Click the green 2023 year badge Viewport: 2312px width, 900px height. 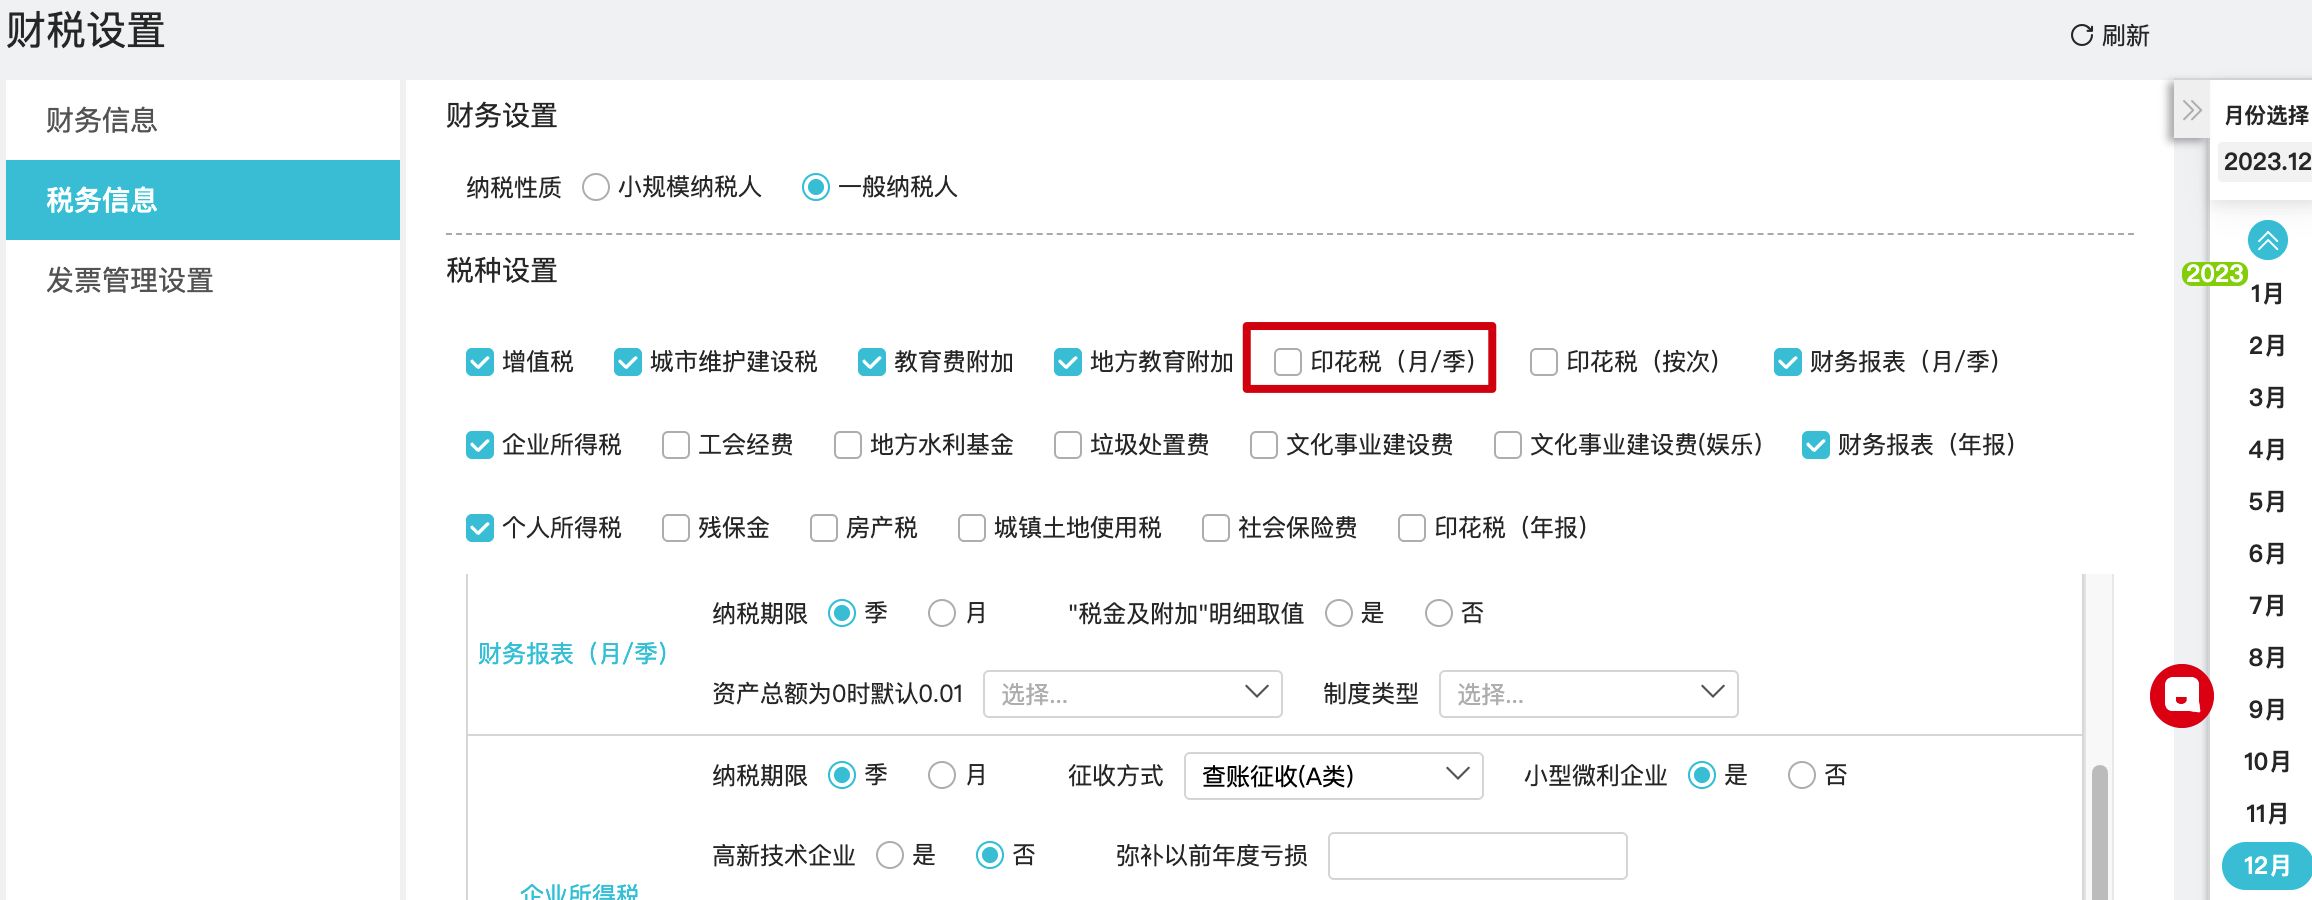point(2214,274)
